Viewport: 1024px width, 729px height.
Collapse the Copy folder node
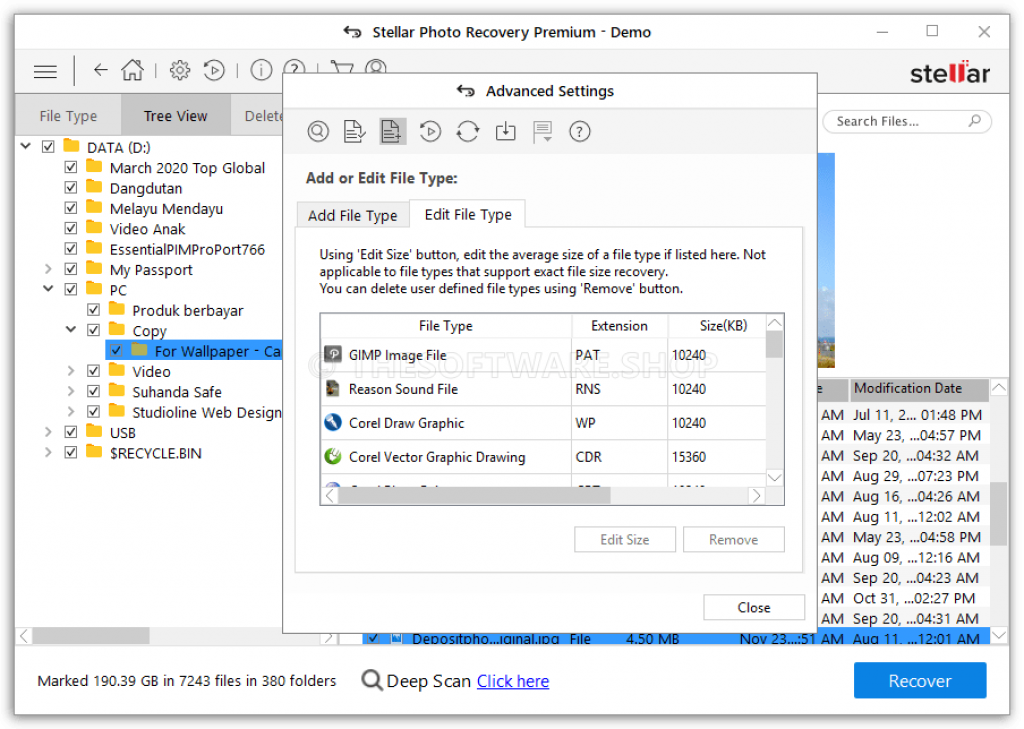pyautogui.click(x=71, y=329)
